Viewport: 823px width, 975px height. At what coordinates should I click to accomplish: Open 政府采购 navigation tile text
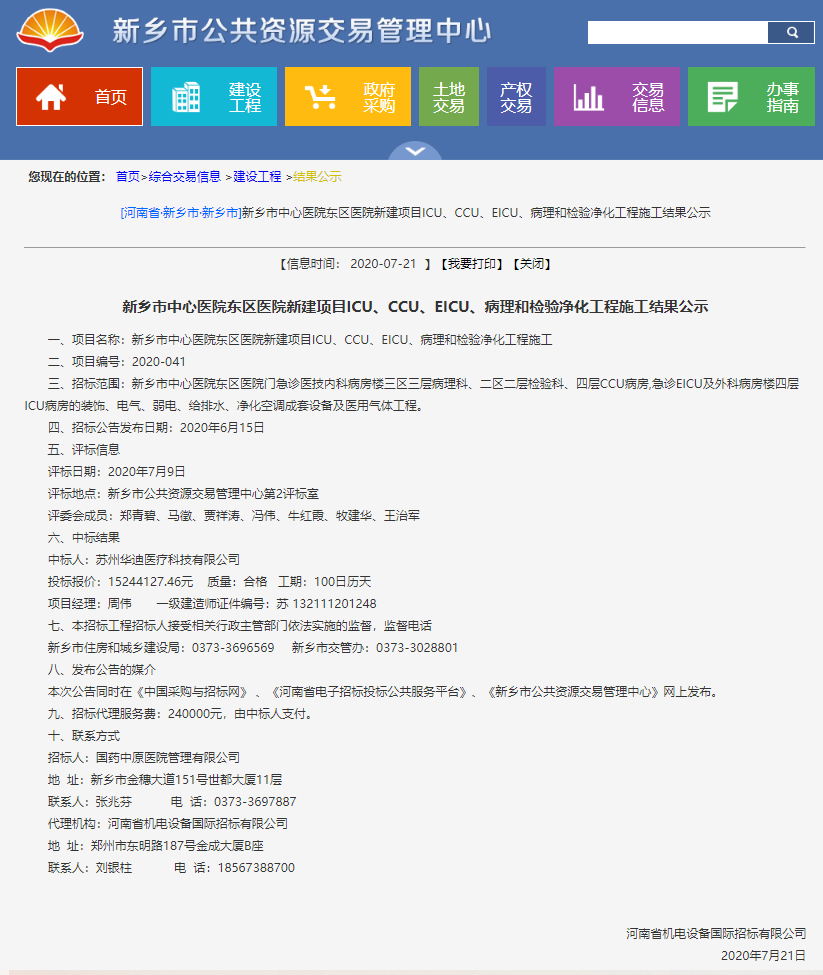point(379,98)
